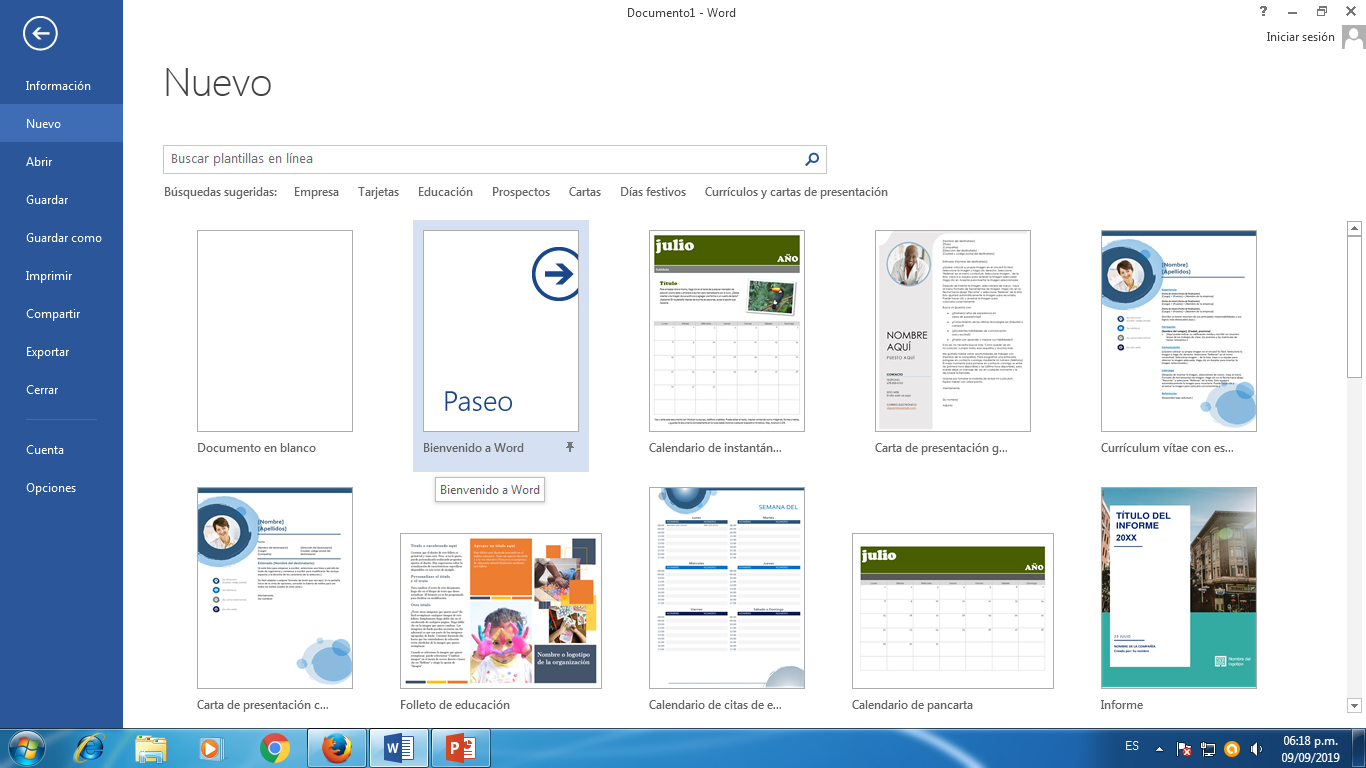Click the Iniciar sesión link
1366x768 pixels.
point(1300,37)
